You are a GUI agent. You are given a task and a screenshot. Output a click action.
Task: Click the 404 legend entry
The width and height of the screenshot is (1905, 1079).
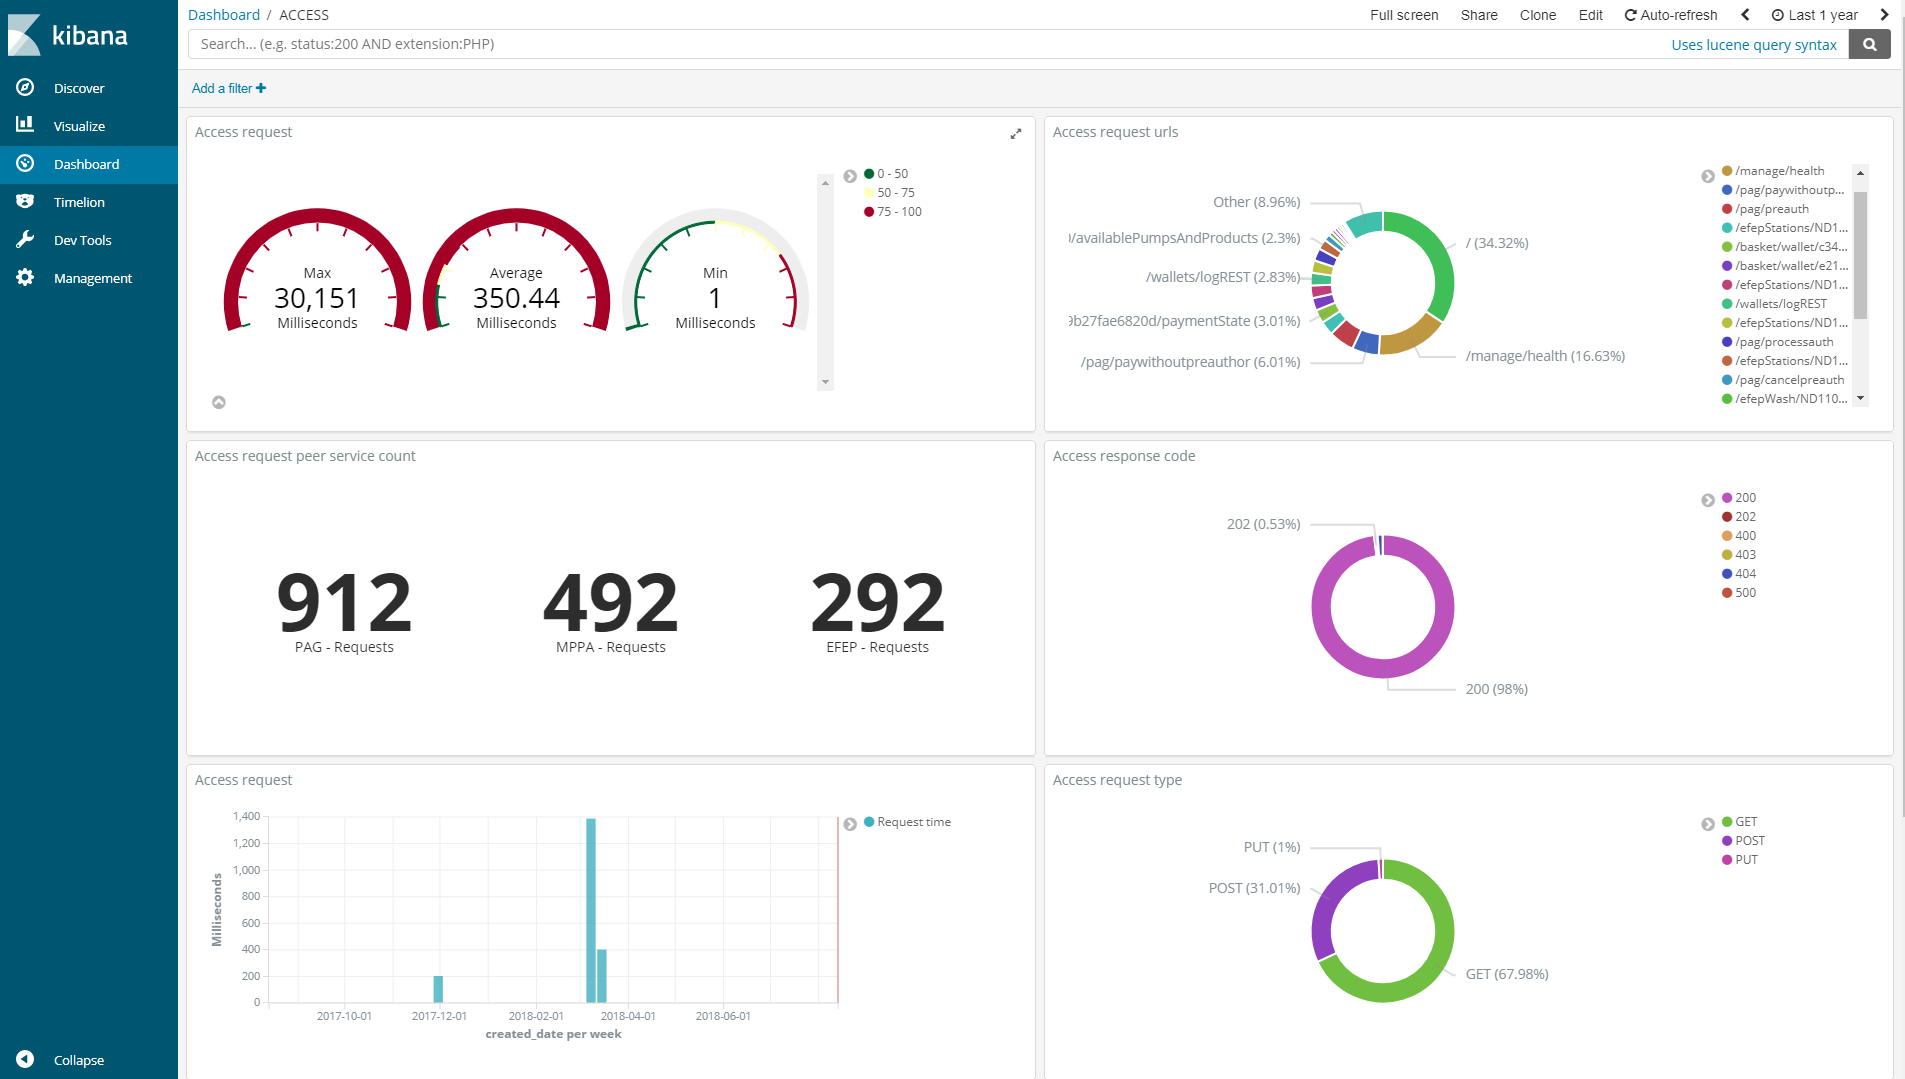point(1739,574)
